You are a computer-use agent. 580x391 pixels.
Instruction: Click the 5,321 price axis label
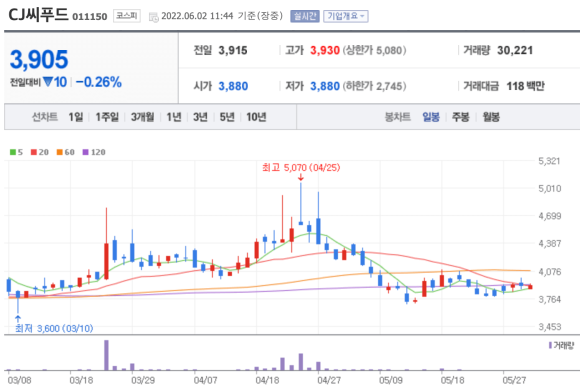coord(549,161)
